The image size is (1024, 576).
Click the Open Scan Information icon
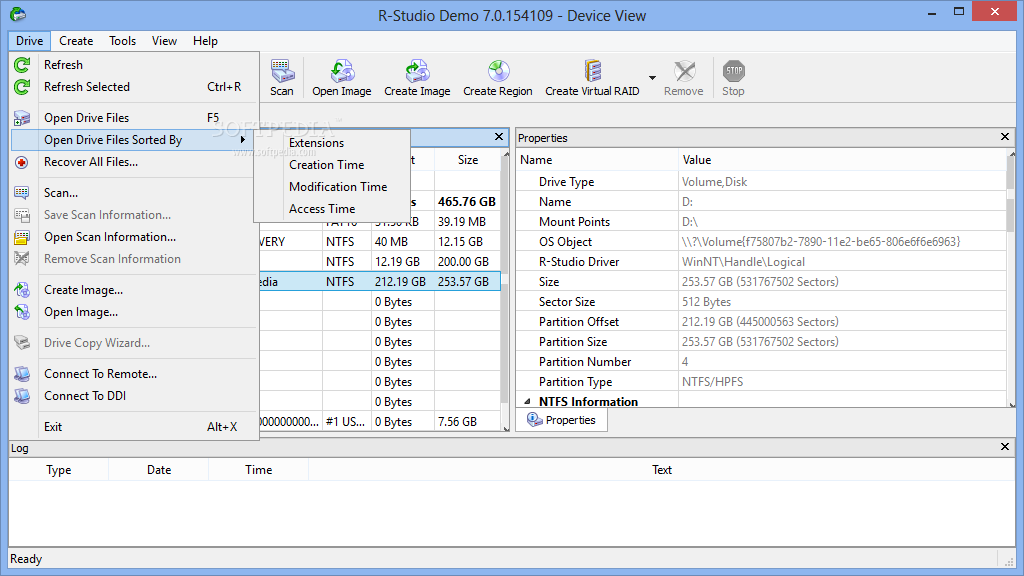click(22, 237)
